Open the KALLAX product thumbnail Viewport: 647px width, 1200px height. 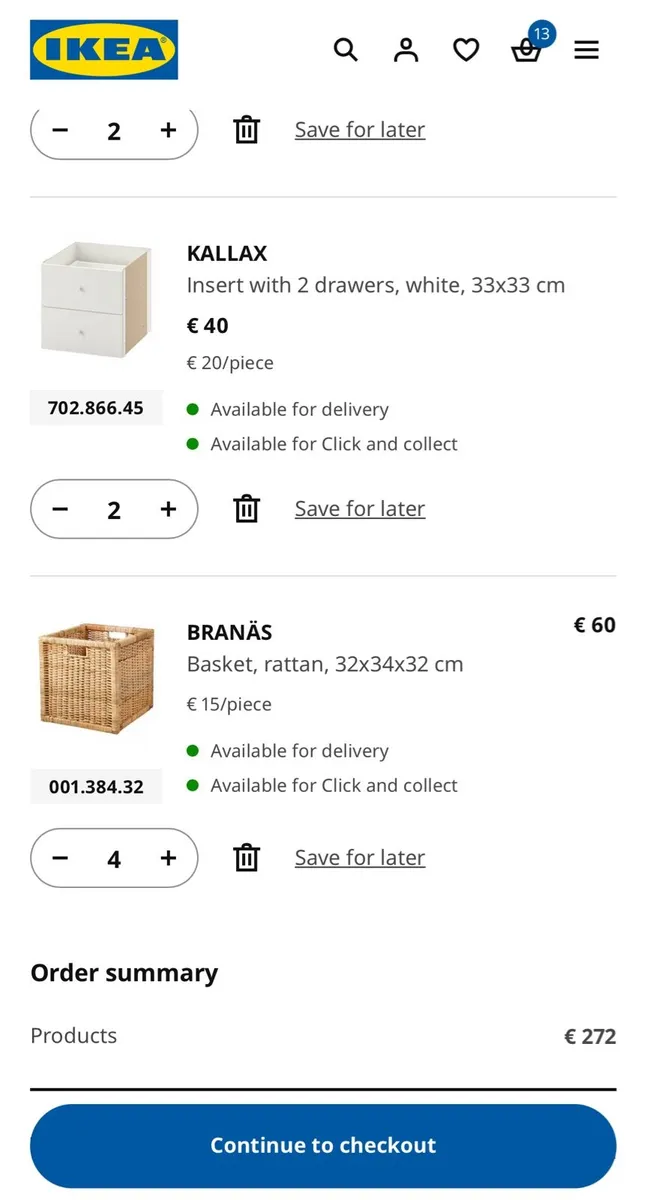click(95, 297)
